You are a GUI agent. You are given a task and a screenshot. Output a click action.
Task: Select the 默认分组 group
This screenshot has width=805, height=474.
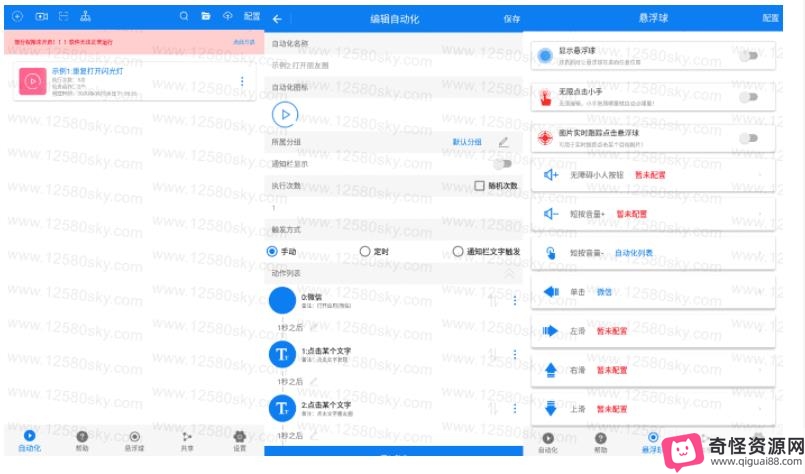[467, 142]
